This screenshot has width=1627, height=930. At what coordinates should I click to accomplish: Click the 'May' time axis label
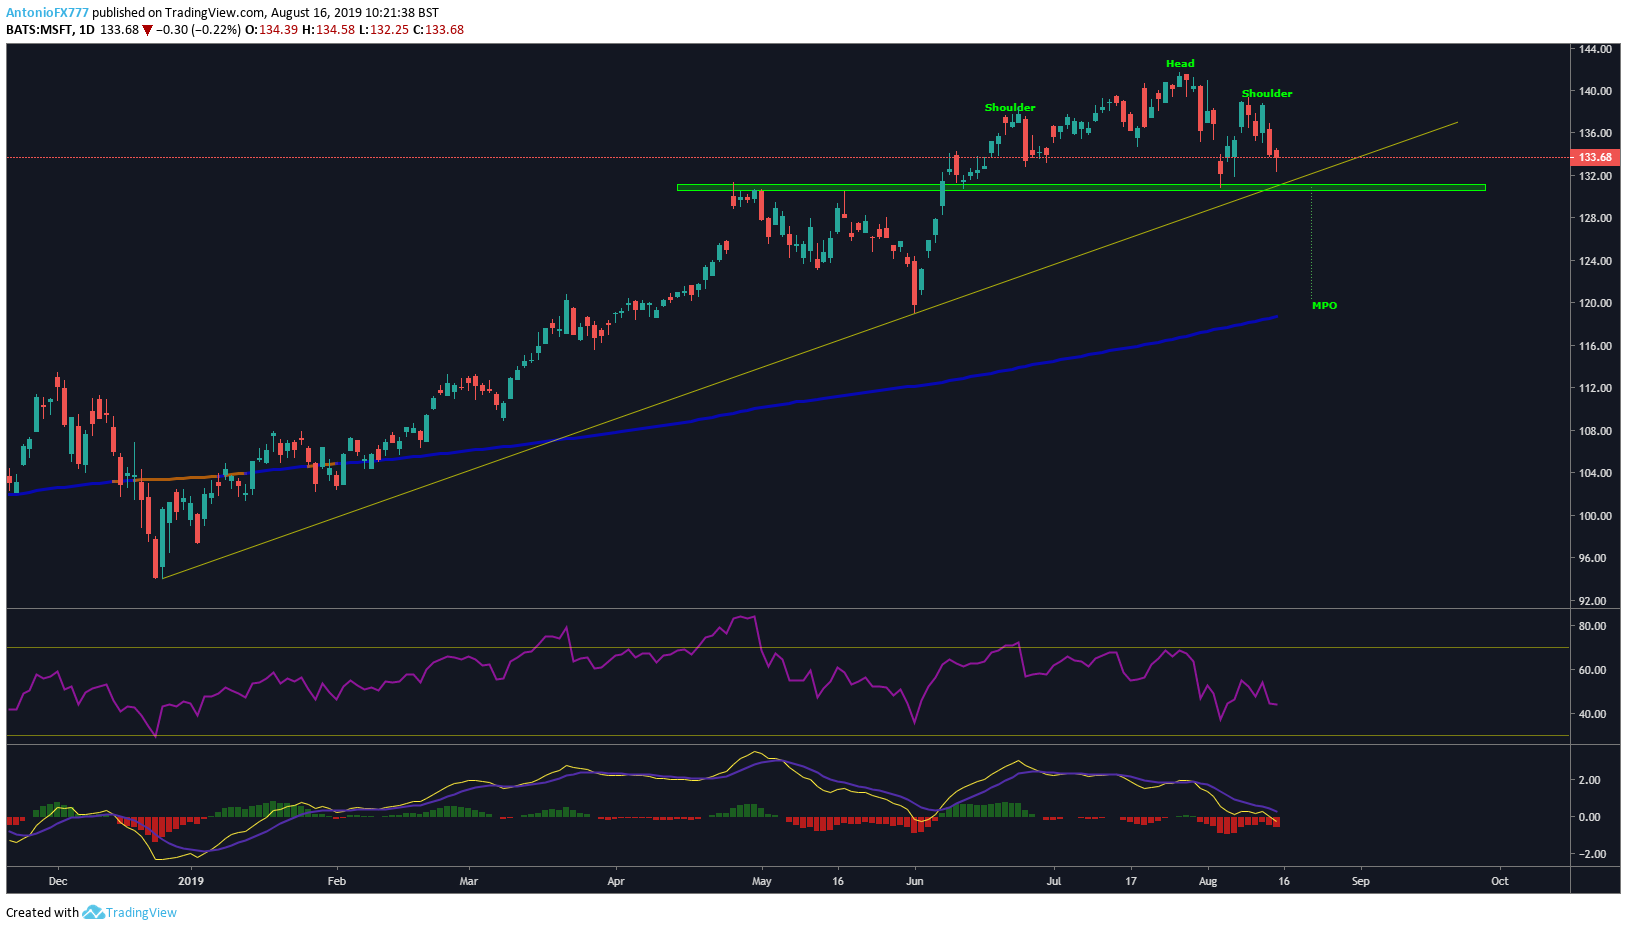click(x=762, y=881)
